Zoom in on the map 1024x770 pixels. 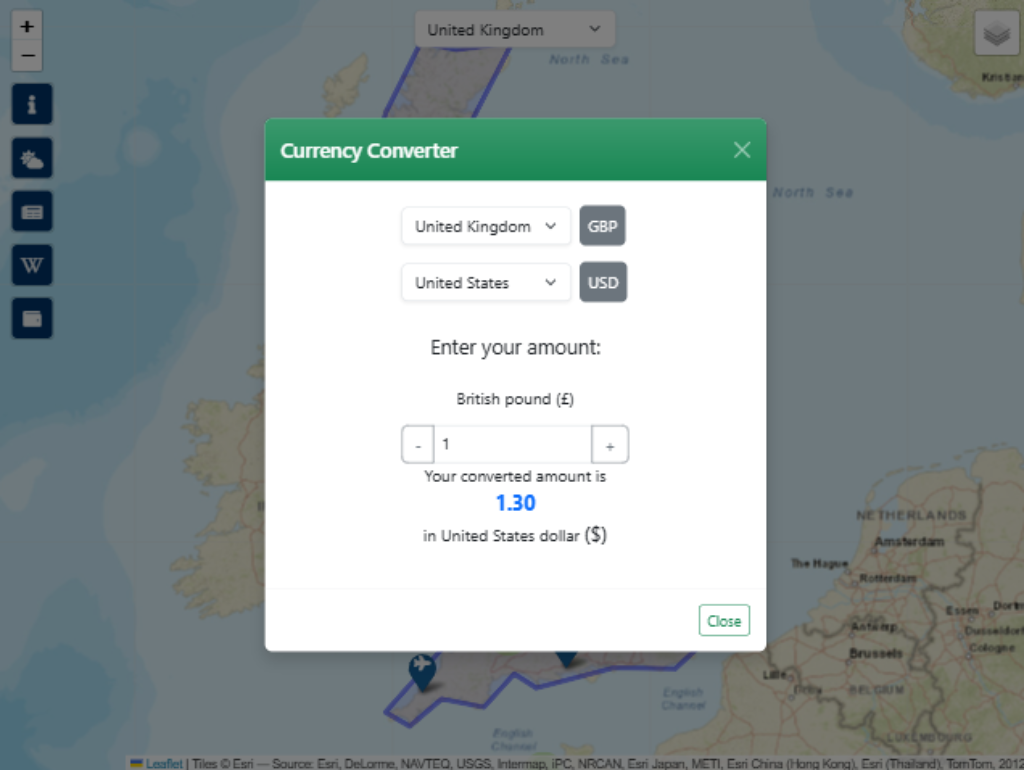[27, 26]
